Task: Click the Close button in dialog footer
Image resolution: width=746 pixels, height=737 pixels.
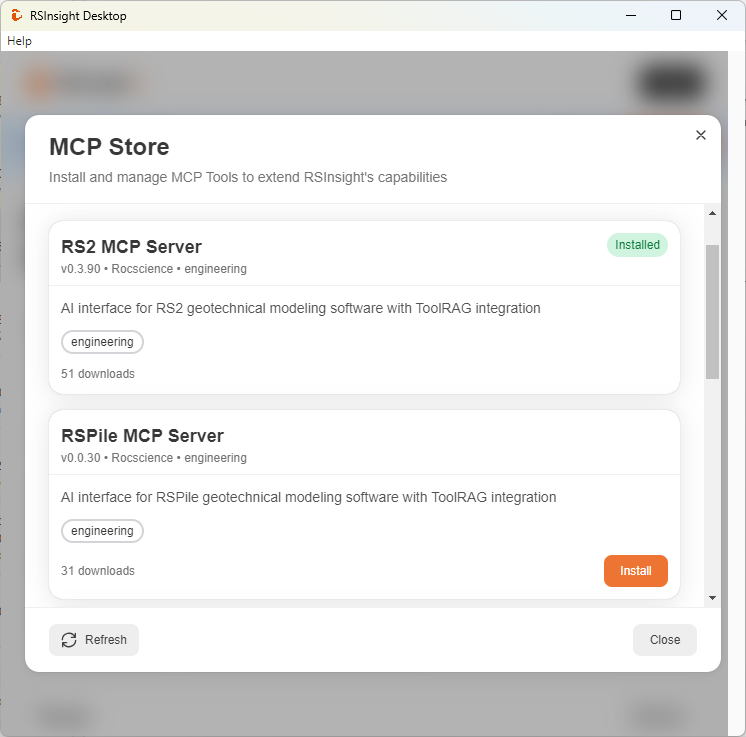Action: coord(665,639)
